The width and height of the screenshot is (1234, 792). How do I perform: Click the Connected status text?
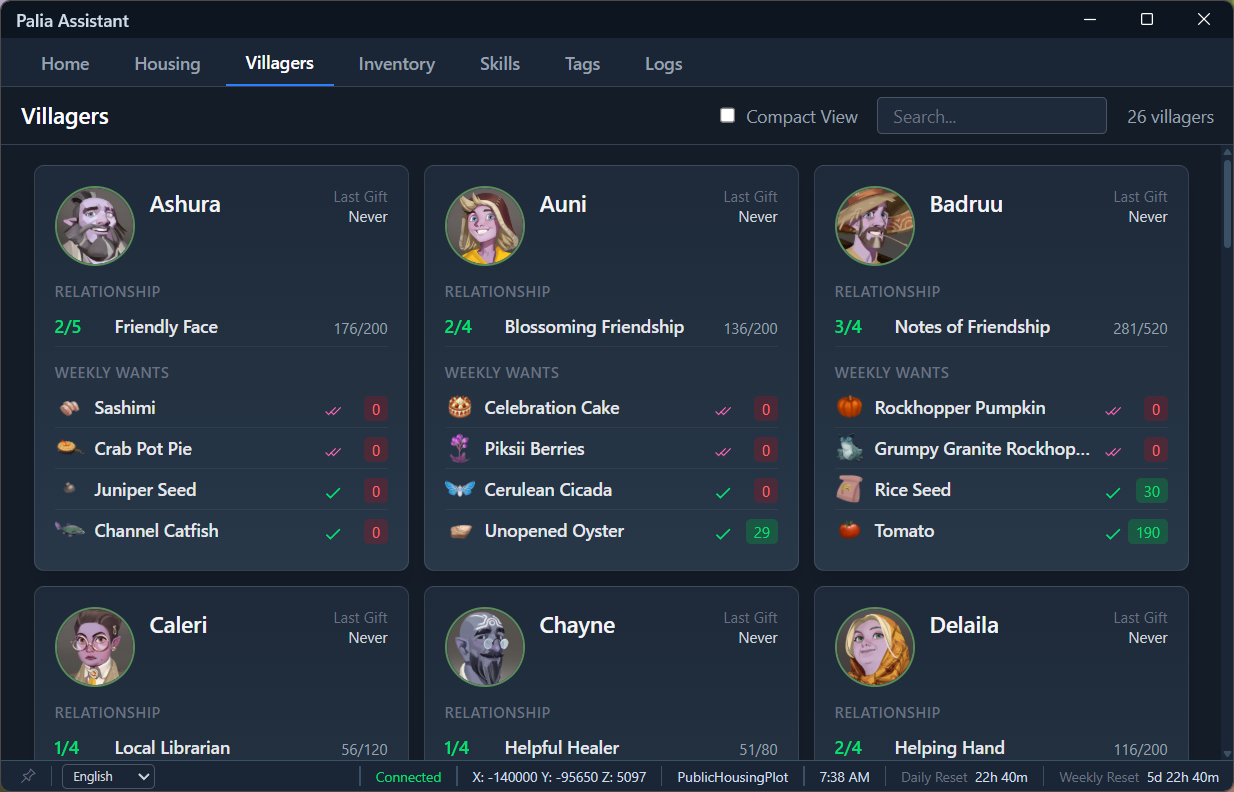pyautogui.click(x=408, y=777)
